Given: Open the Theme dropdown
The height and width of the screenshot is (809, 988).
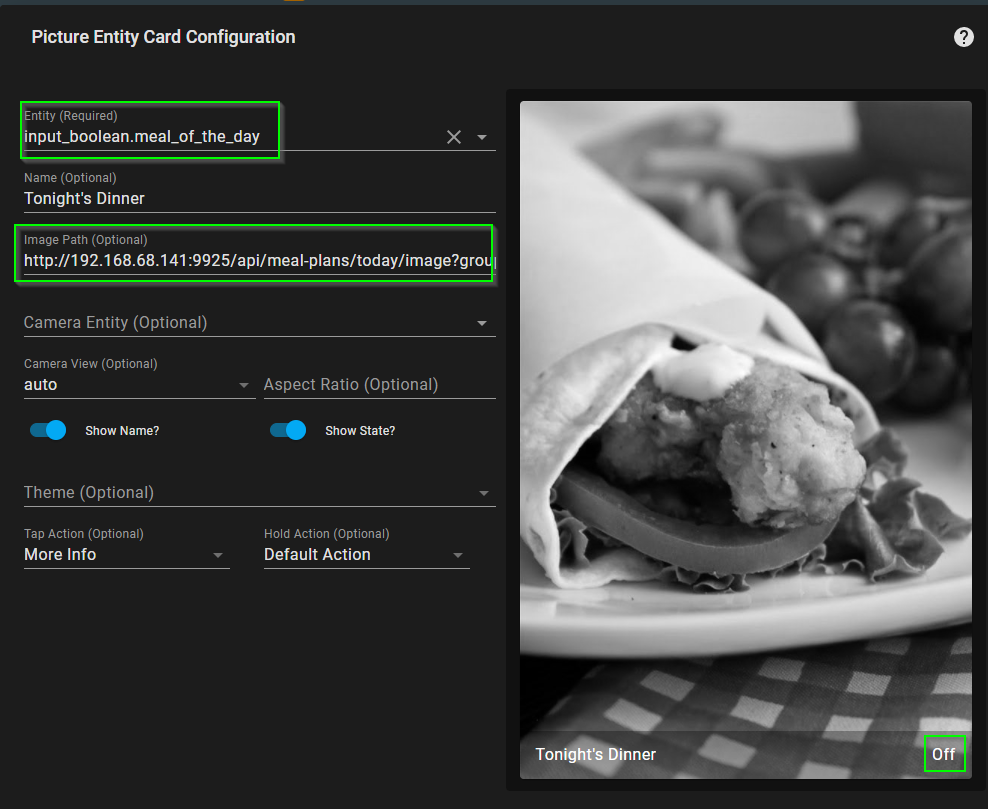Looking at the screenshot, I should [260, 493].
